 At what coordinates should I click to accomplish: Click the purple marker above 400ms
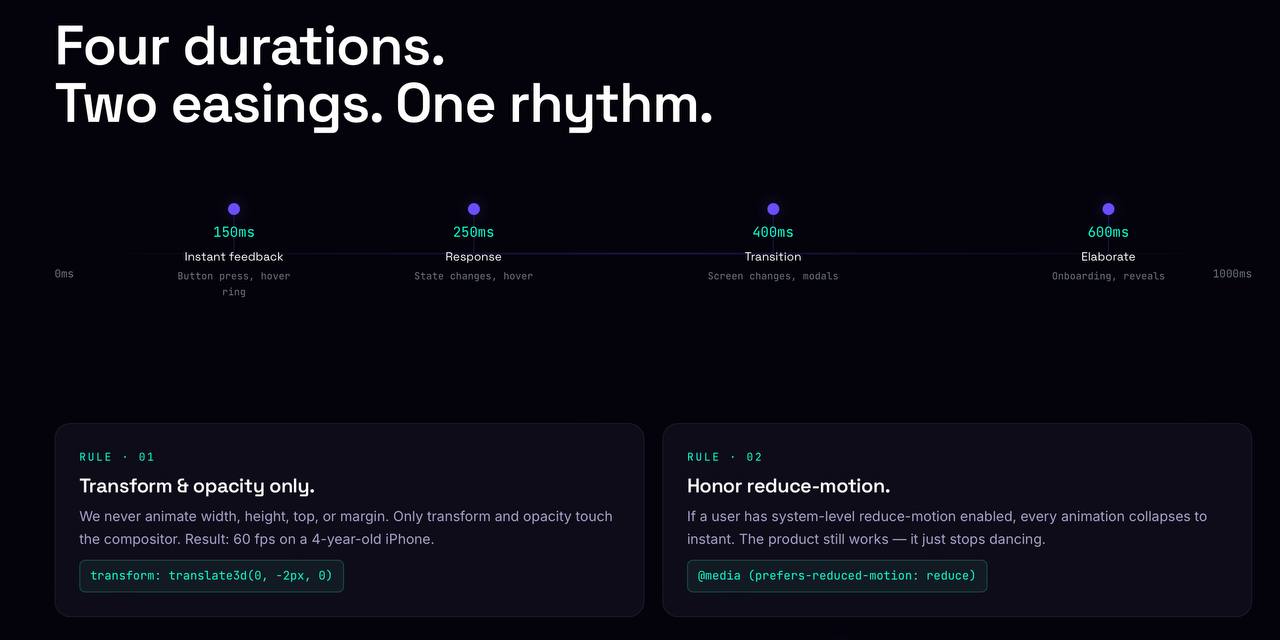773,209
